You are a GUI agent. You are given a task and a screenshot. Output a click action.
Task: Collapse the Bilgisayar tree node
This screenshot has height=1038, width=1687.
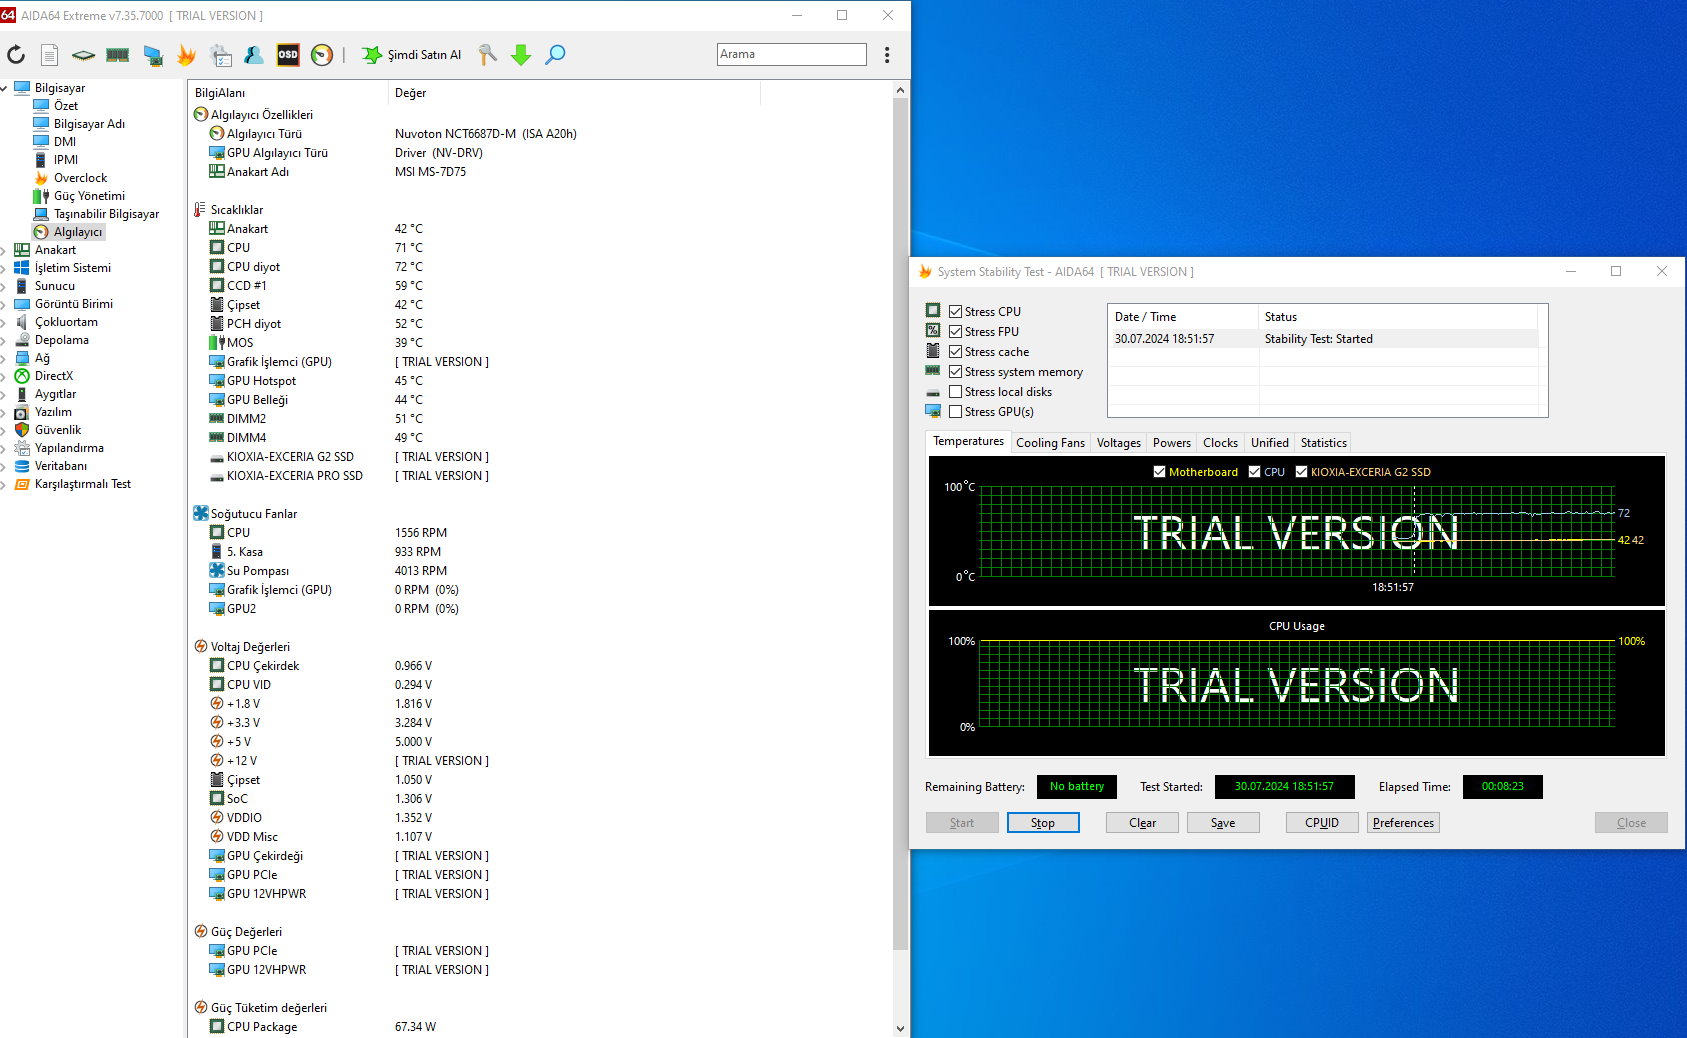coord(4,88)
